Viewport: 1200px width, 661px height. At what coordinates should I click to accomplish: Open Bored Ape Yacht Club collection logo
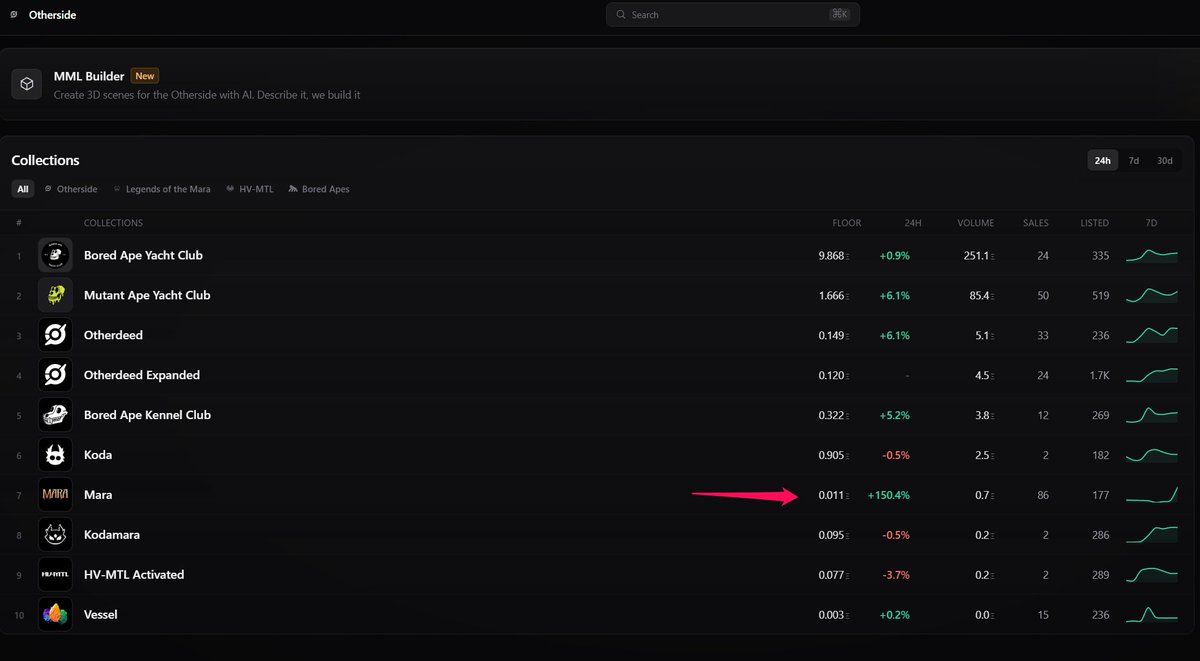(x=55, y=255)
